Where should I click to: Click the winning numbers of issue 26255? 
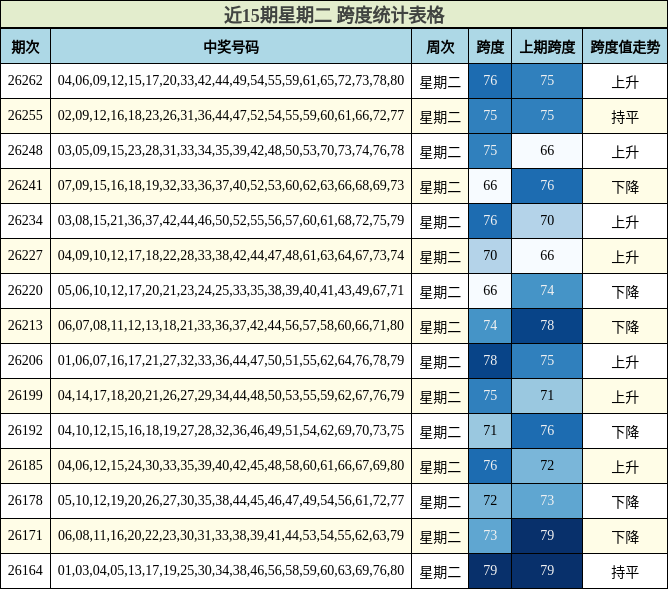tap(231, 115)
